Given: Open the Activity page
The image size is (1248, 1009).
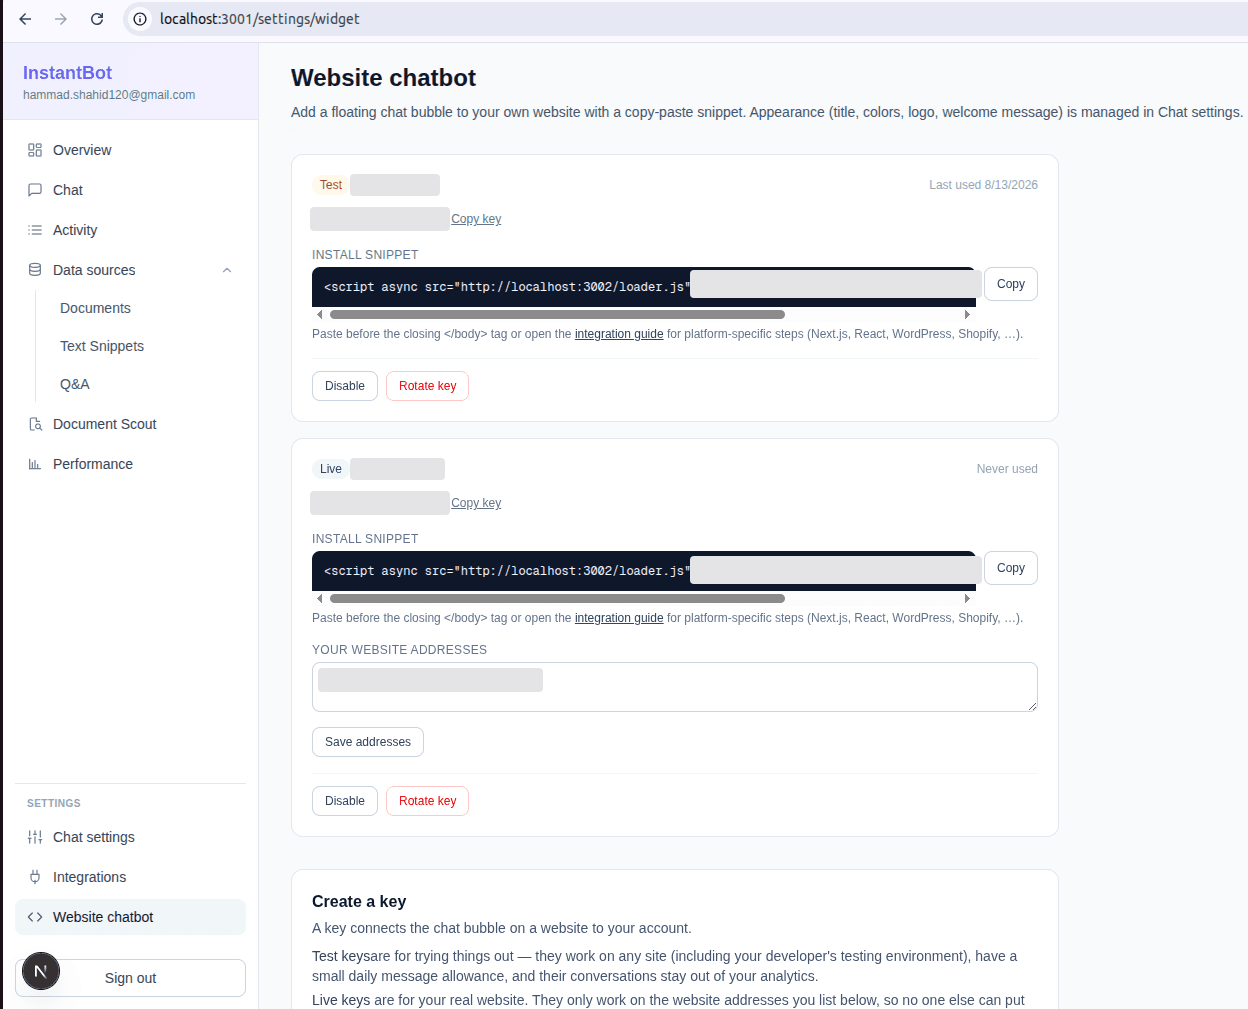Looking at the screenshot, I should 130,230.
